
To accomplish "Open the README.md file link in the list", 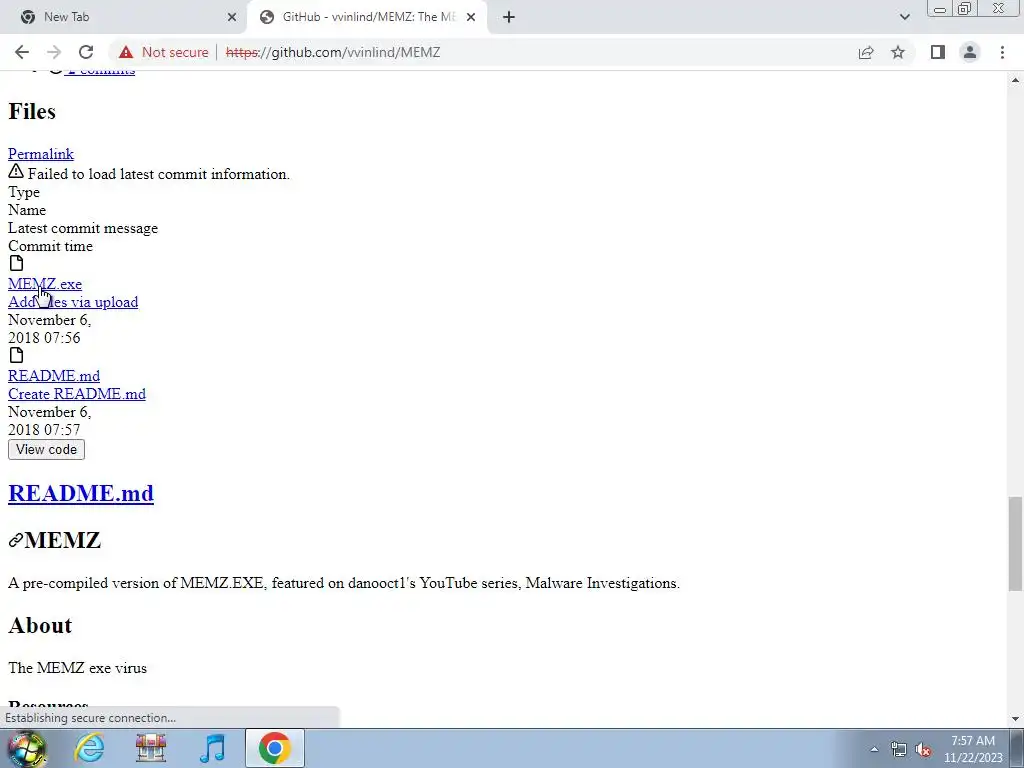I will click(x=54, y=376).
